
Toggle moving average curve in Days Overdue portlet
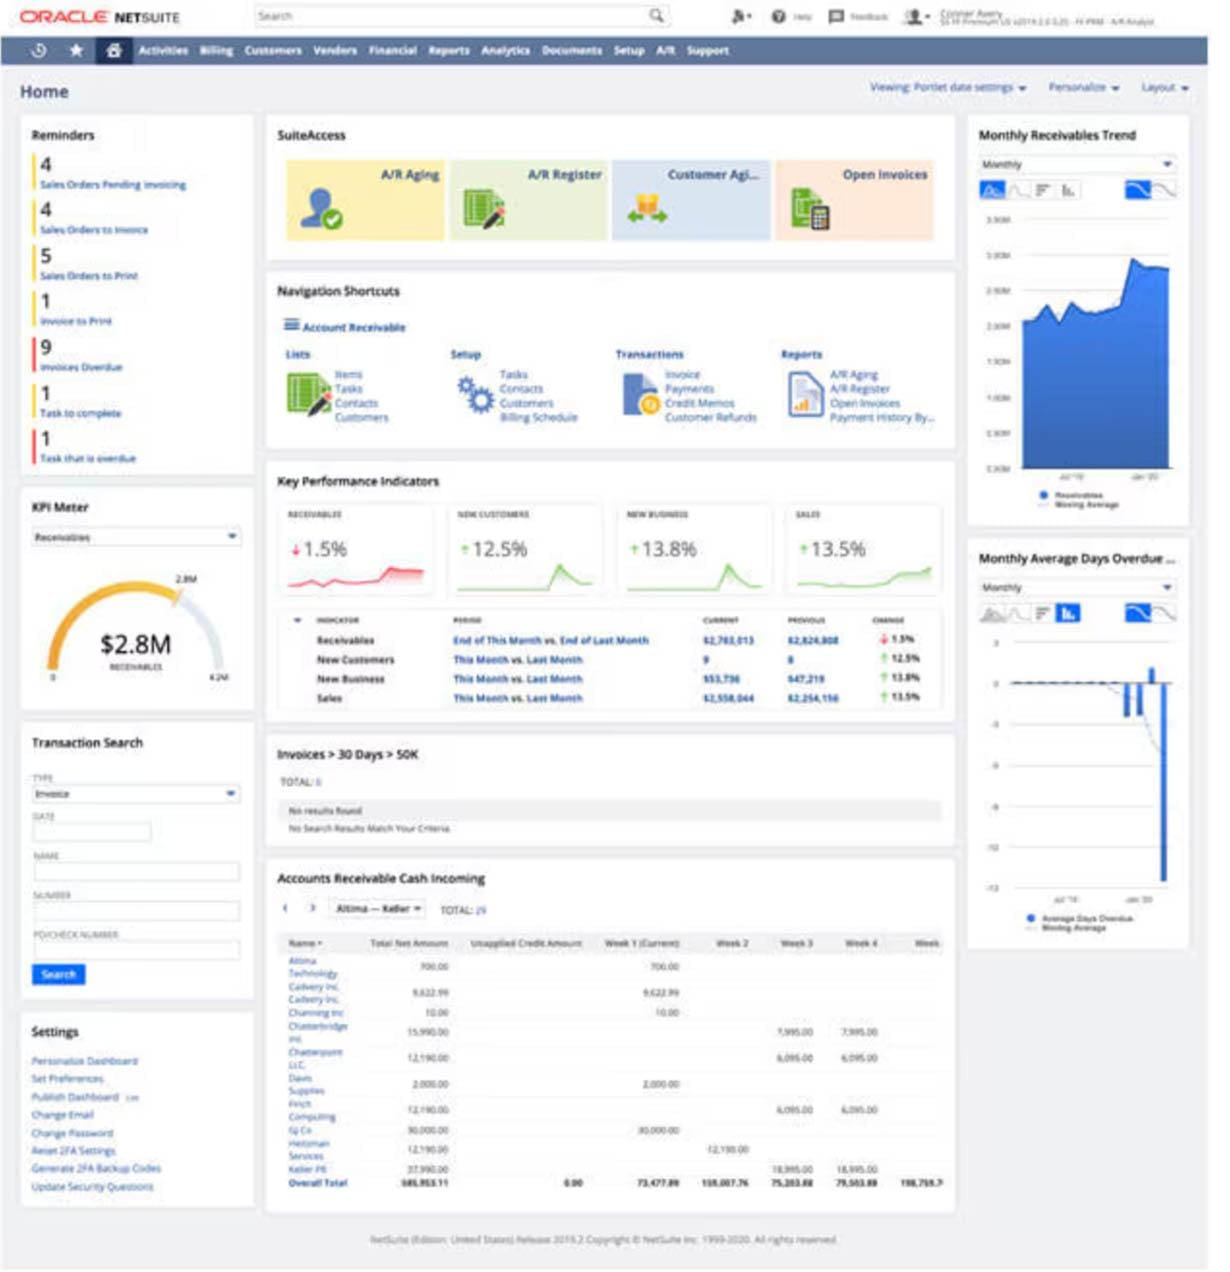click(1165, 613)
